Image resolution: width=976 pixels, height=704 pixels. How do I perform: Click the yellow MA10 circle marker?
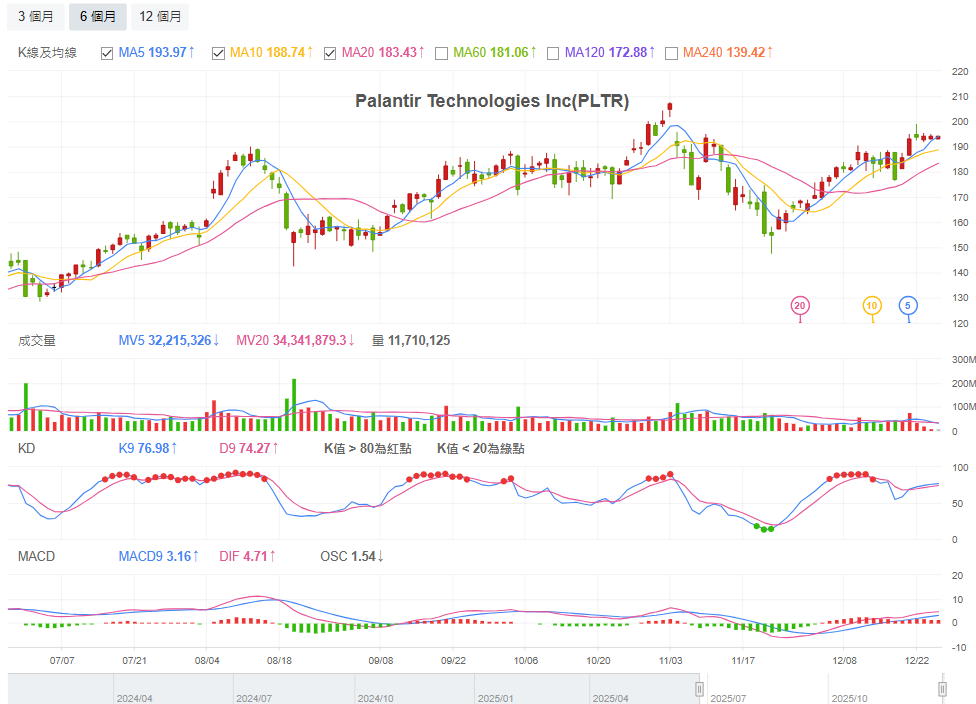(x=872, y=305)
